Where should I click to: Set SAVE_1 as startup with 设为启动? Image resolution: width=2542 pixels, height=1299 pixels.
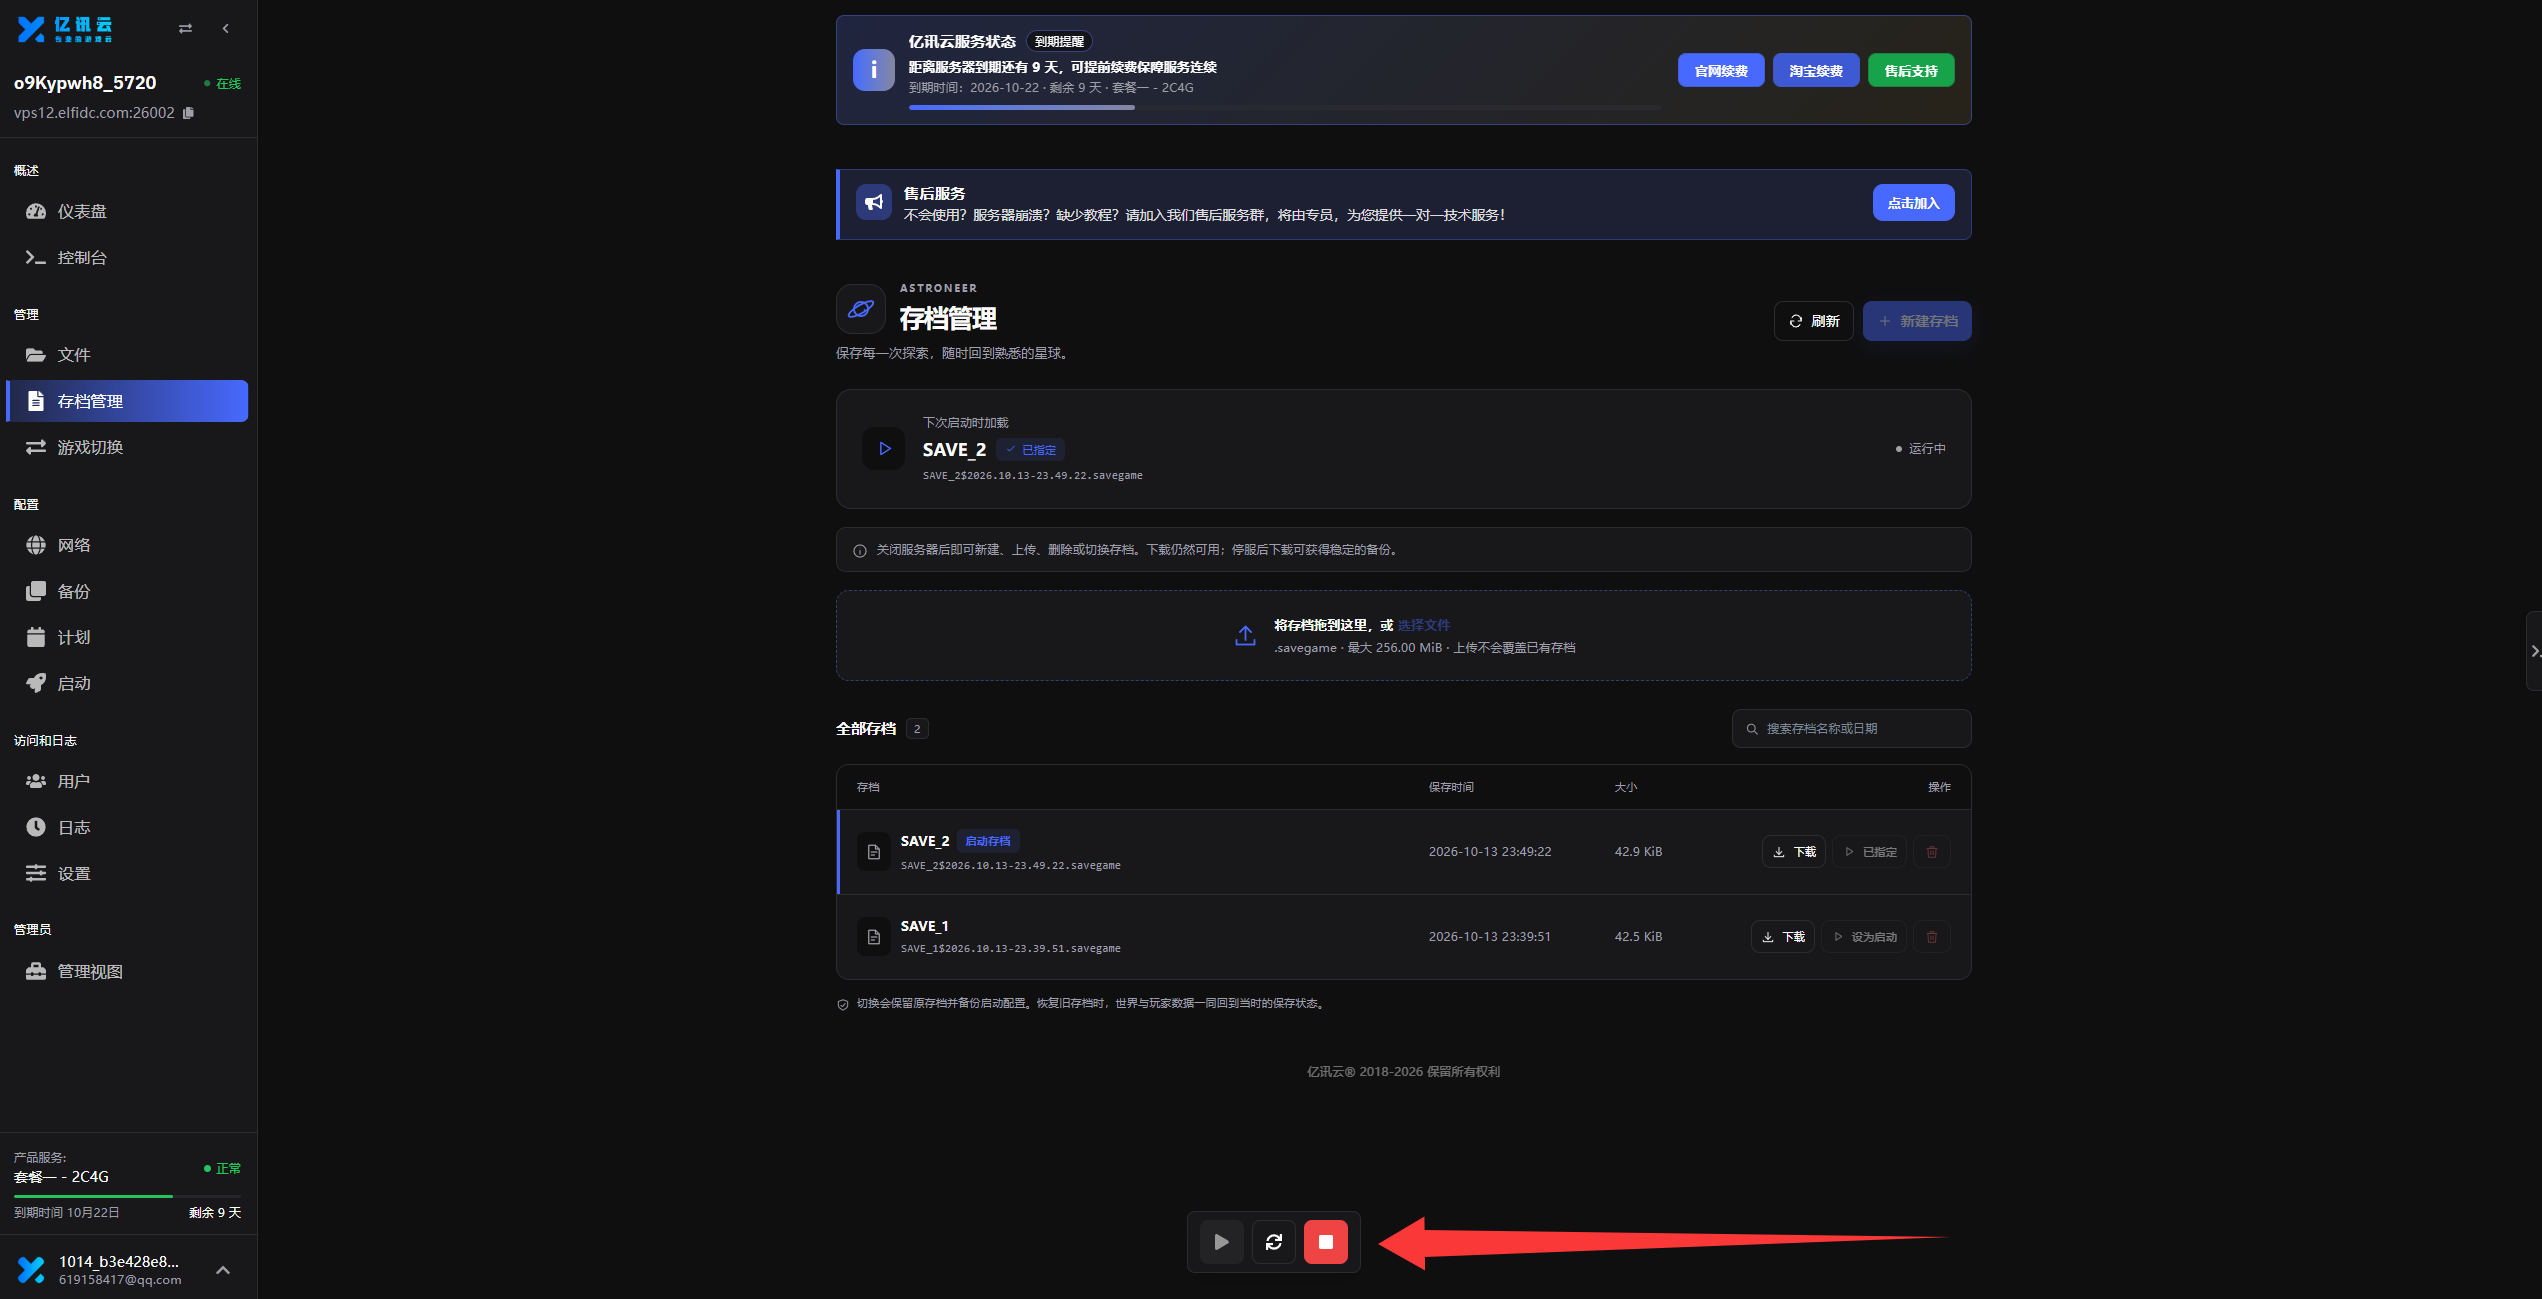1864,937
